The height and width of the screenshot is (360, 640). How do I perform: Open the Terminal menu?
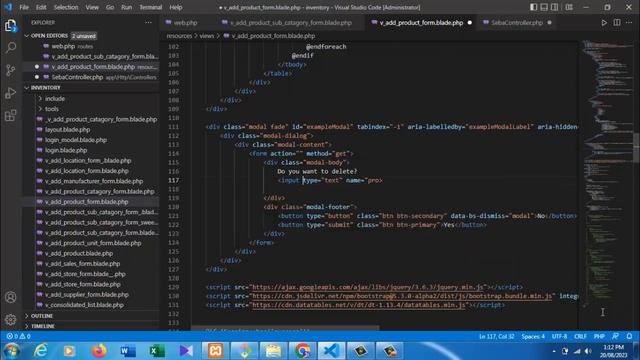[151, 7]
